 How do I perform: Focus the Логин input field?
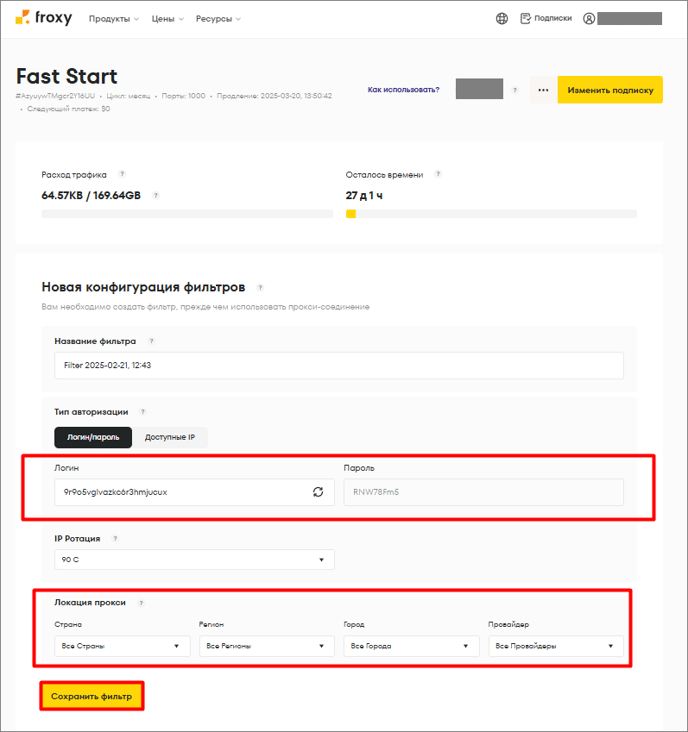point(194,492)
